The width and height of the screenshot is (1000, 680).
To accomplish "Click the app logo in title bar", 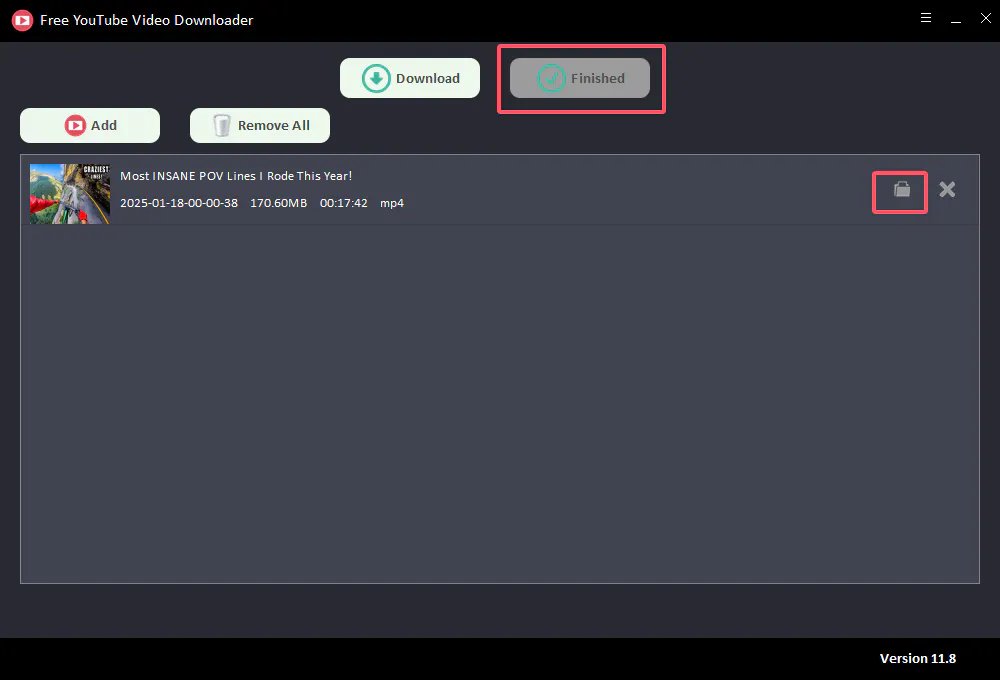I will [22, 20].
